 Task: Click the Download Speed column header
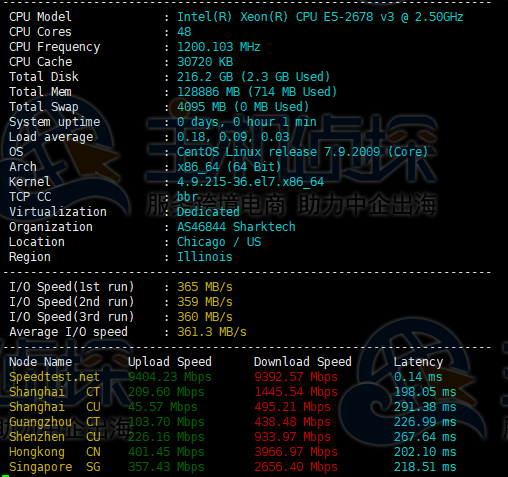303,362
